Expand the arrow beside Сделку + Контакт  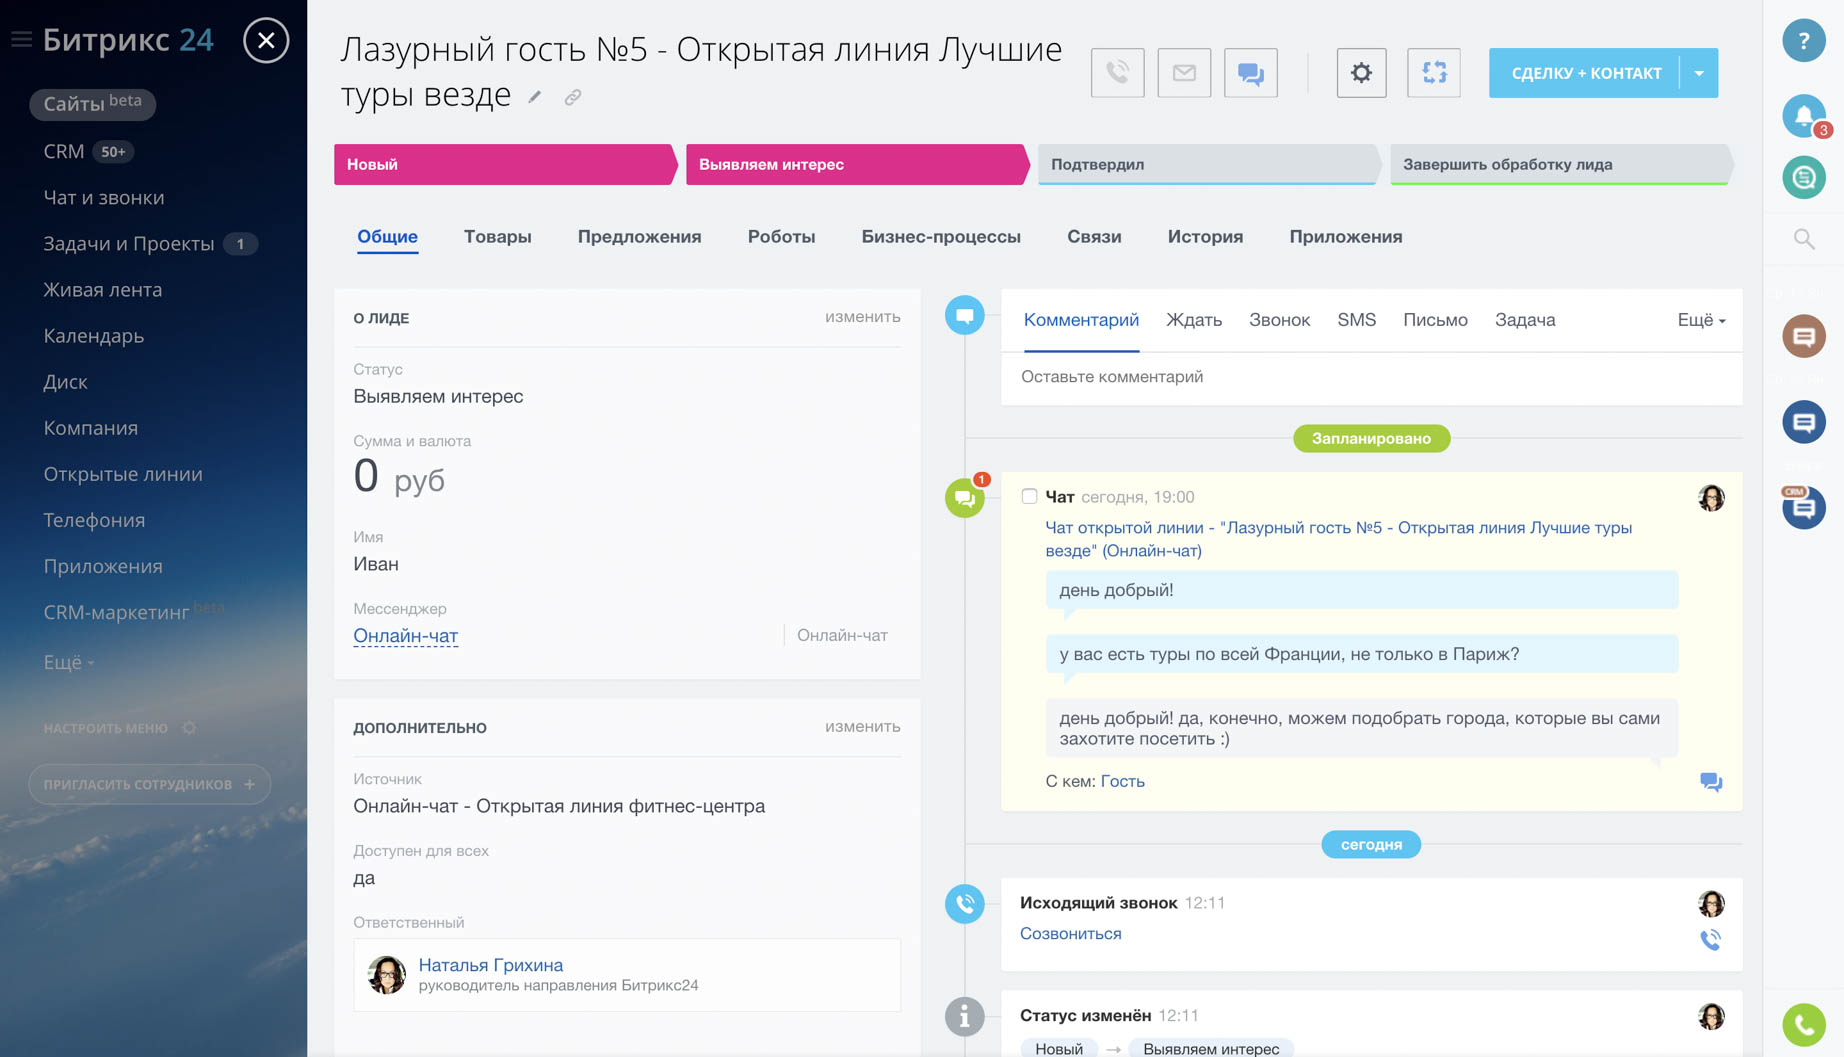pos(1699,73)
